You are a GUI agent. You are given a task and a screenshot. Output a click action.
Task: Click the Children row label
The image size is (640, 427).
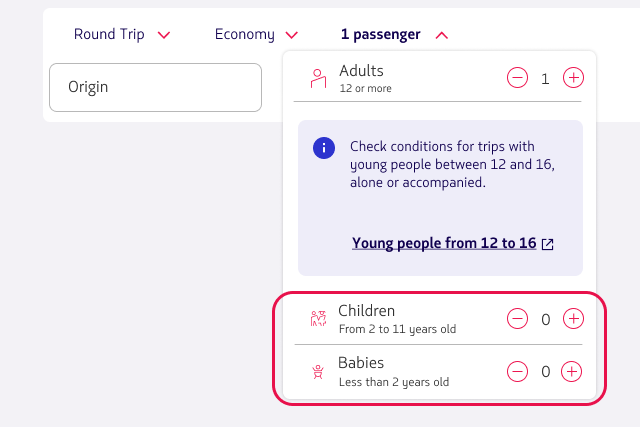(x=366, y=311)
